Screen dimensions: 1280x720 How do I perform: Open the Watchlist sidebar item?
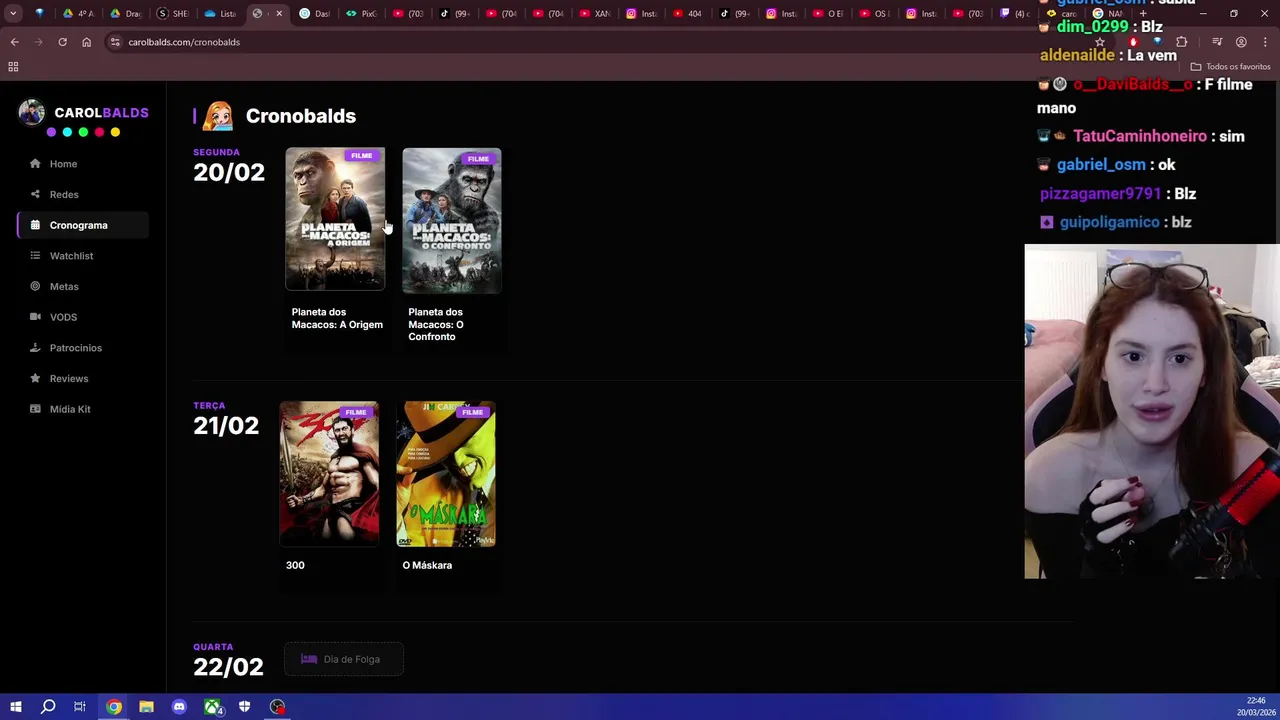(x=83, y=256)
